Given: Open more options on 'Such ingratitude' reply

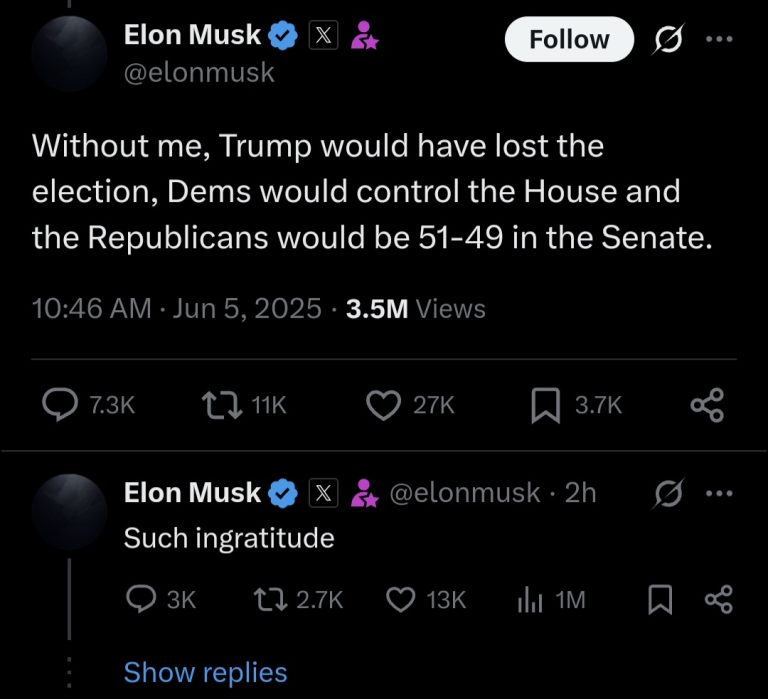Looking at the screenshot, I should point(719,493).
